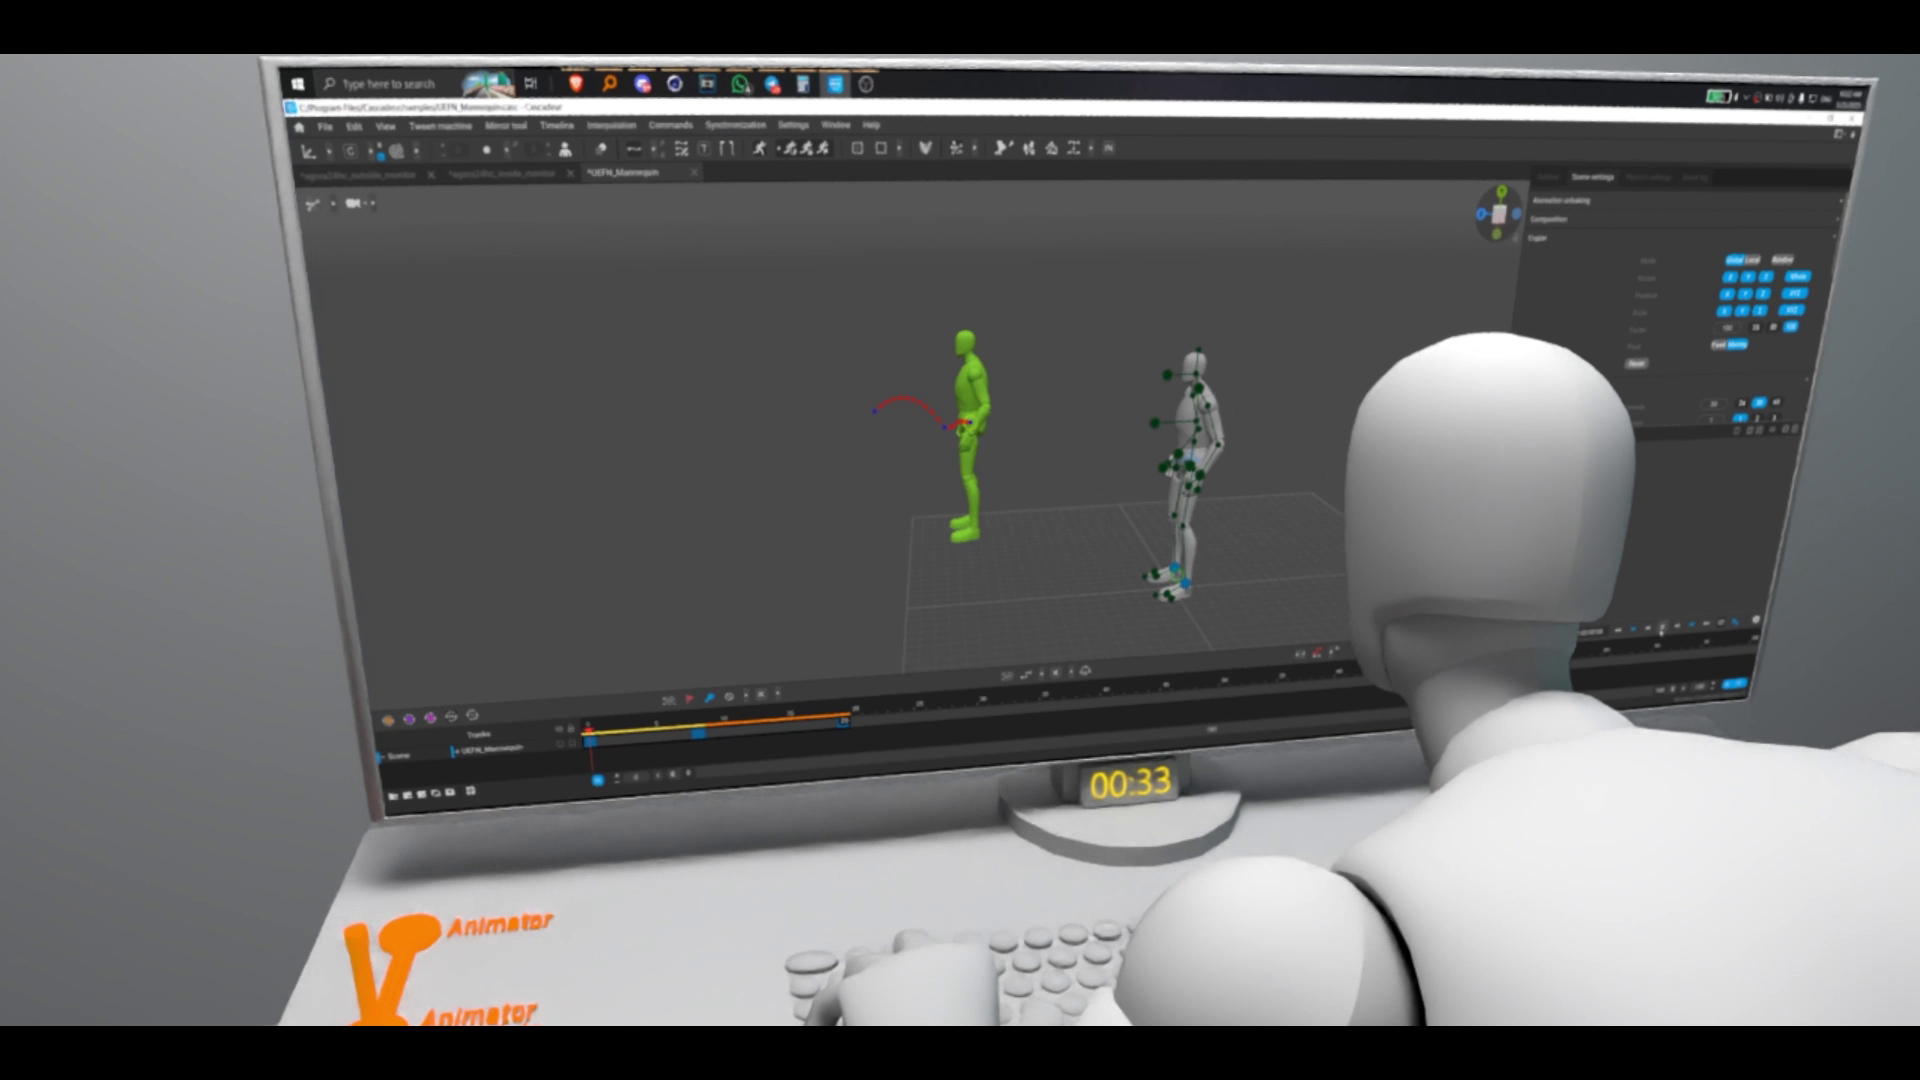Screen dimensions: 1920x1080
Task: Toggle Local mode in Copier panel
Action: tap(1753, 260)
